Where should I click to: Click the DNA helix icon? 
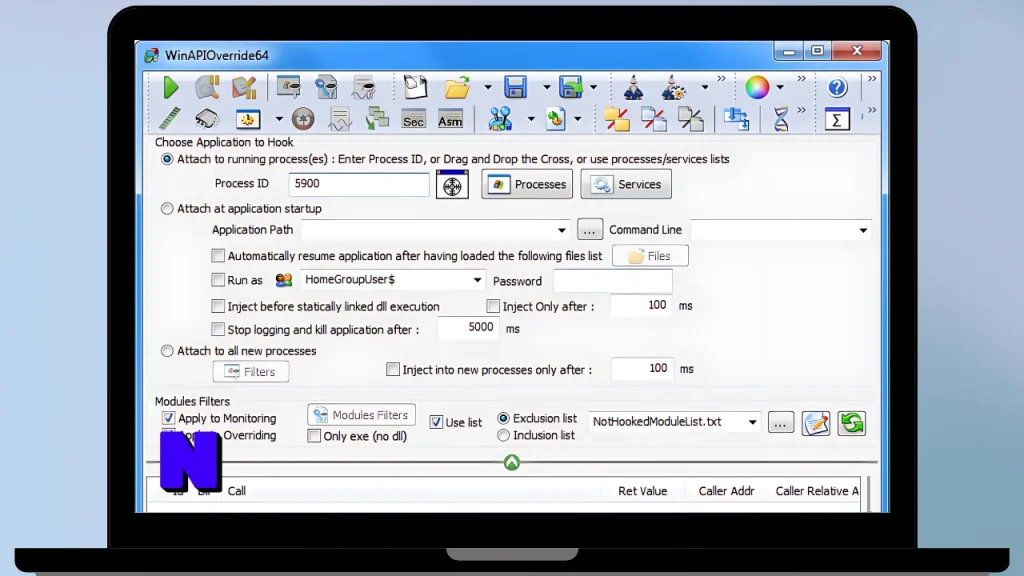pos(781,119)
